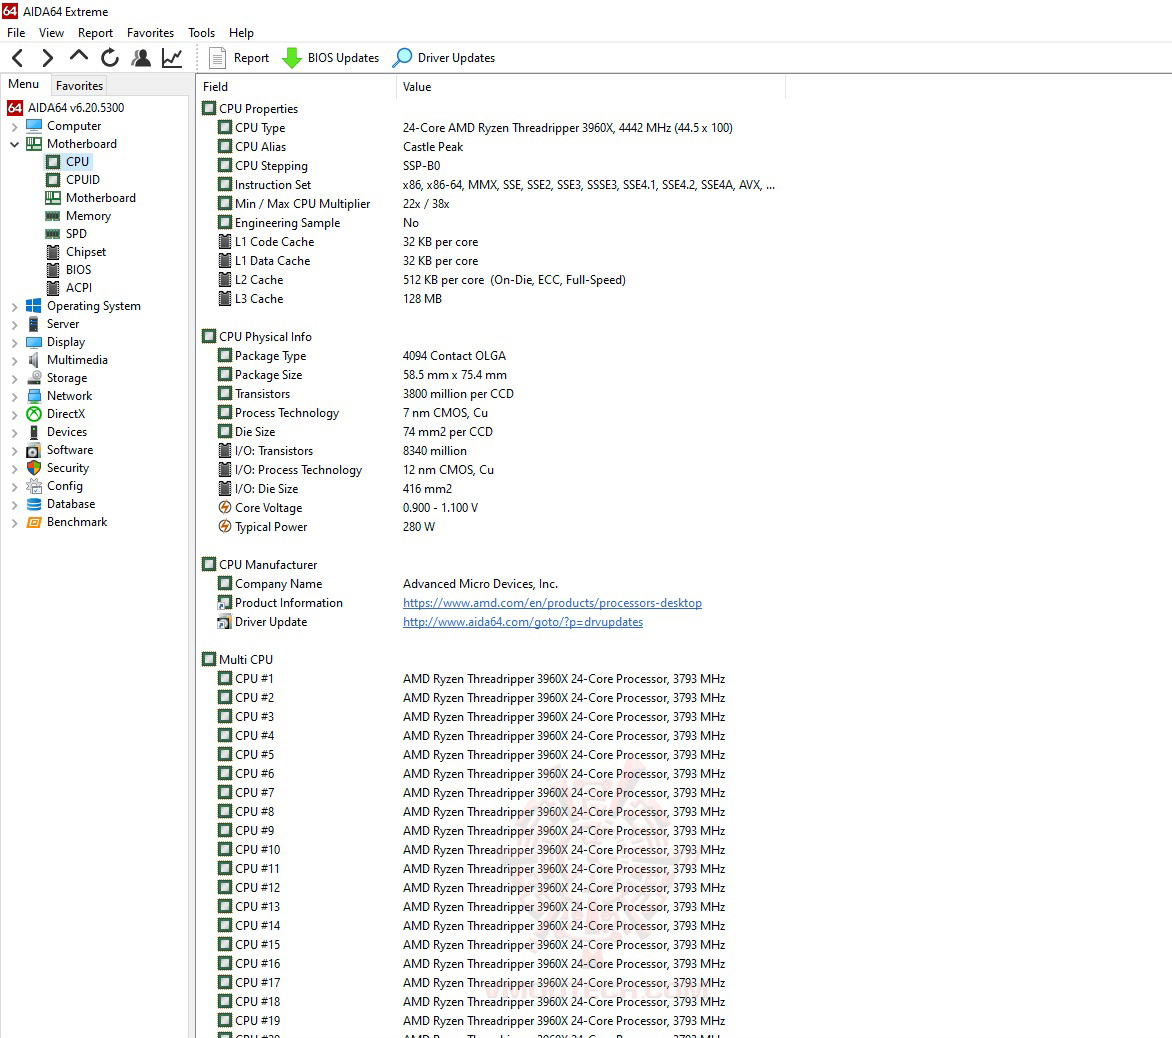Select the CPU Alias row
The image size is (1172, 1038).
[x=493, y=147]
